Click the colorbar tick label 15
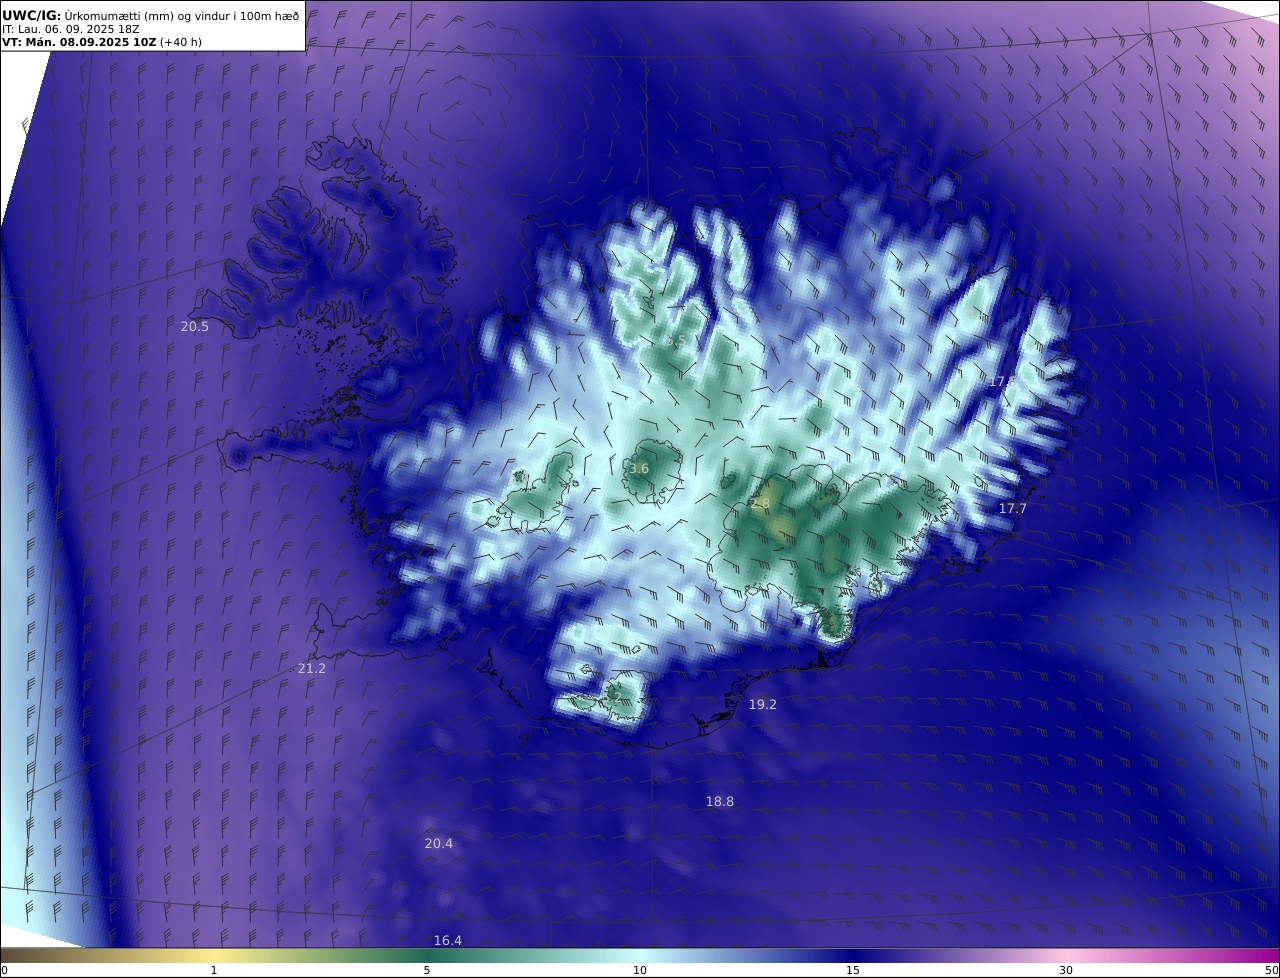Screen dimensions: 1280x978 tap(853, 970)
